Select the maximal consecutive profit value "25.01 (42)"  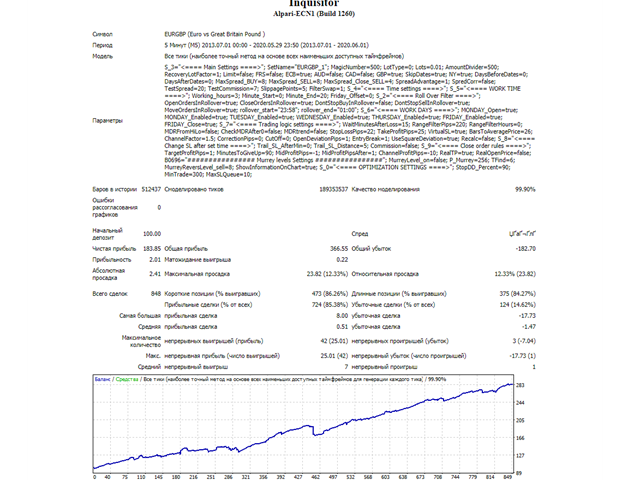[x=334, y=356]
